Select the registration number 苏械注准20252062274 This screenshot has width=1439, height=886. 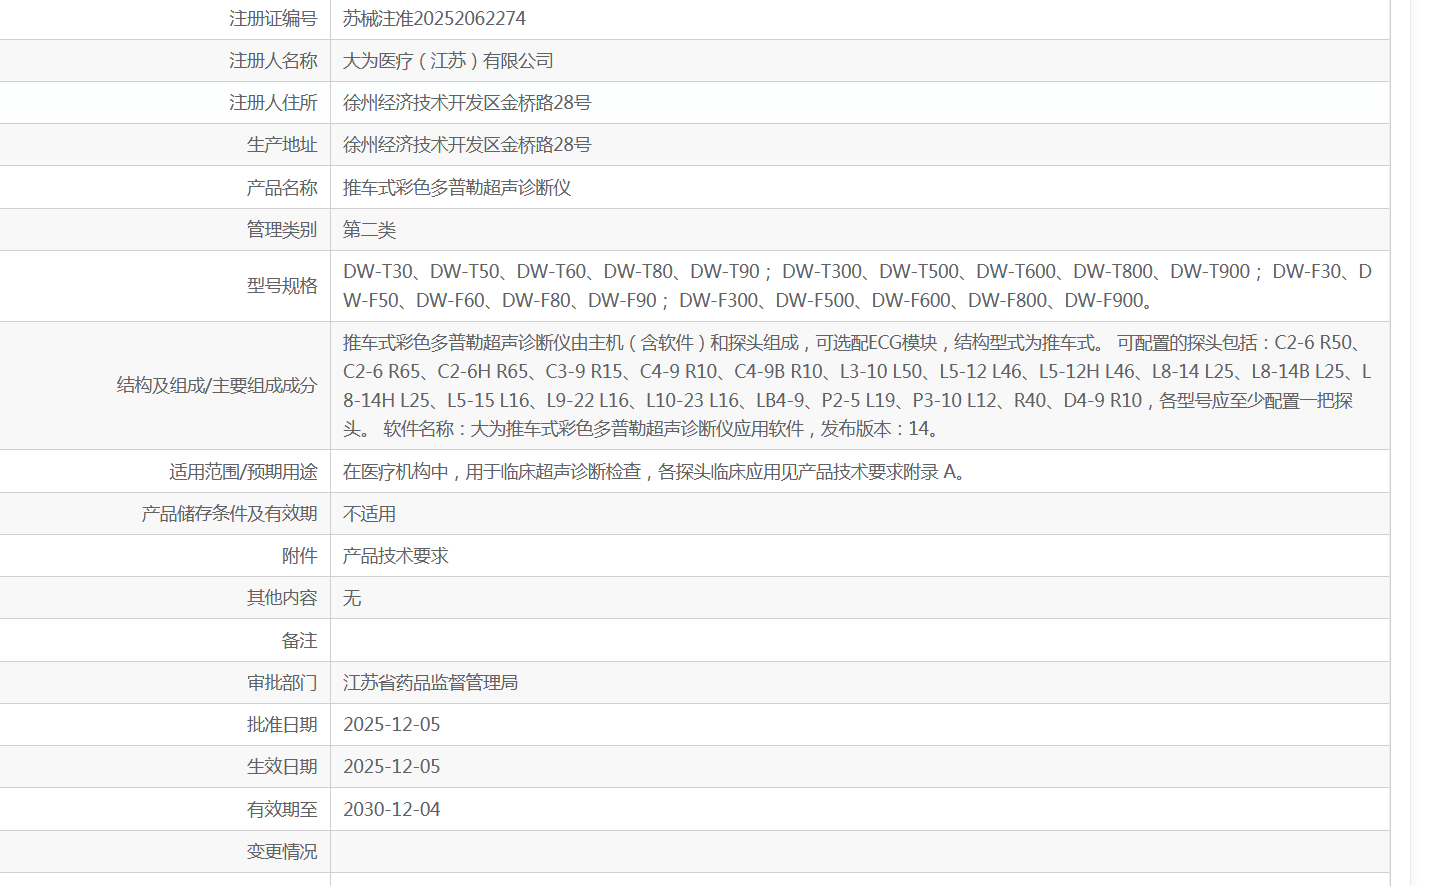(434, 19)
